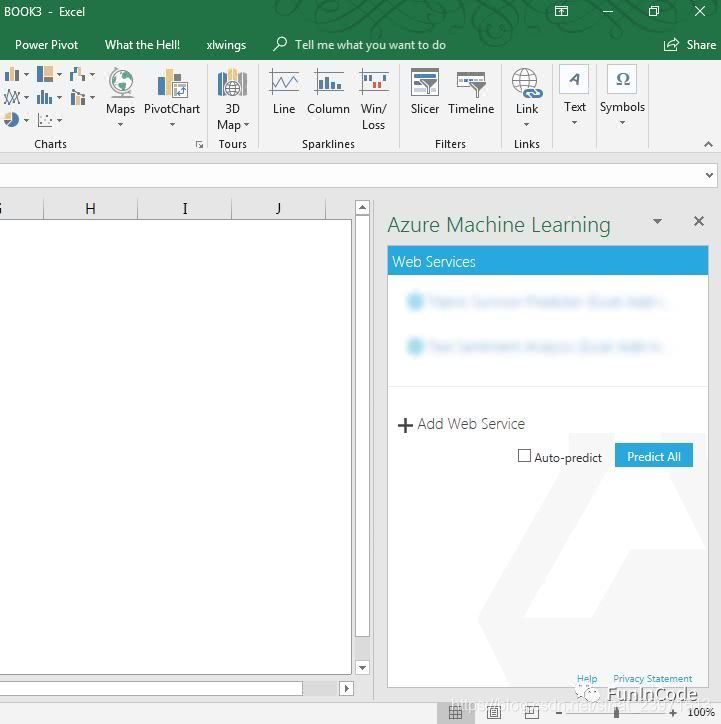Expand the Symbols dropdown arrow
The height and width of the screenshot is (724, 721).
click(622, 123)
